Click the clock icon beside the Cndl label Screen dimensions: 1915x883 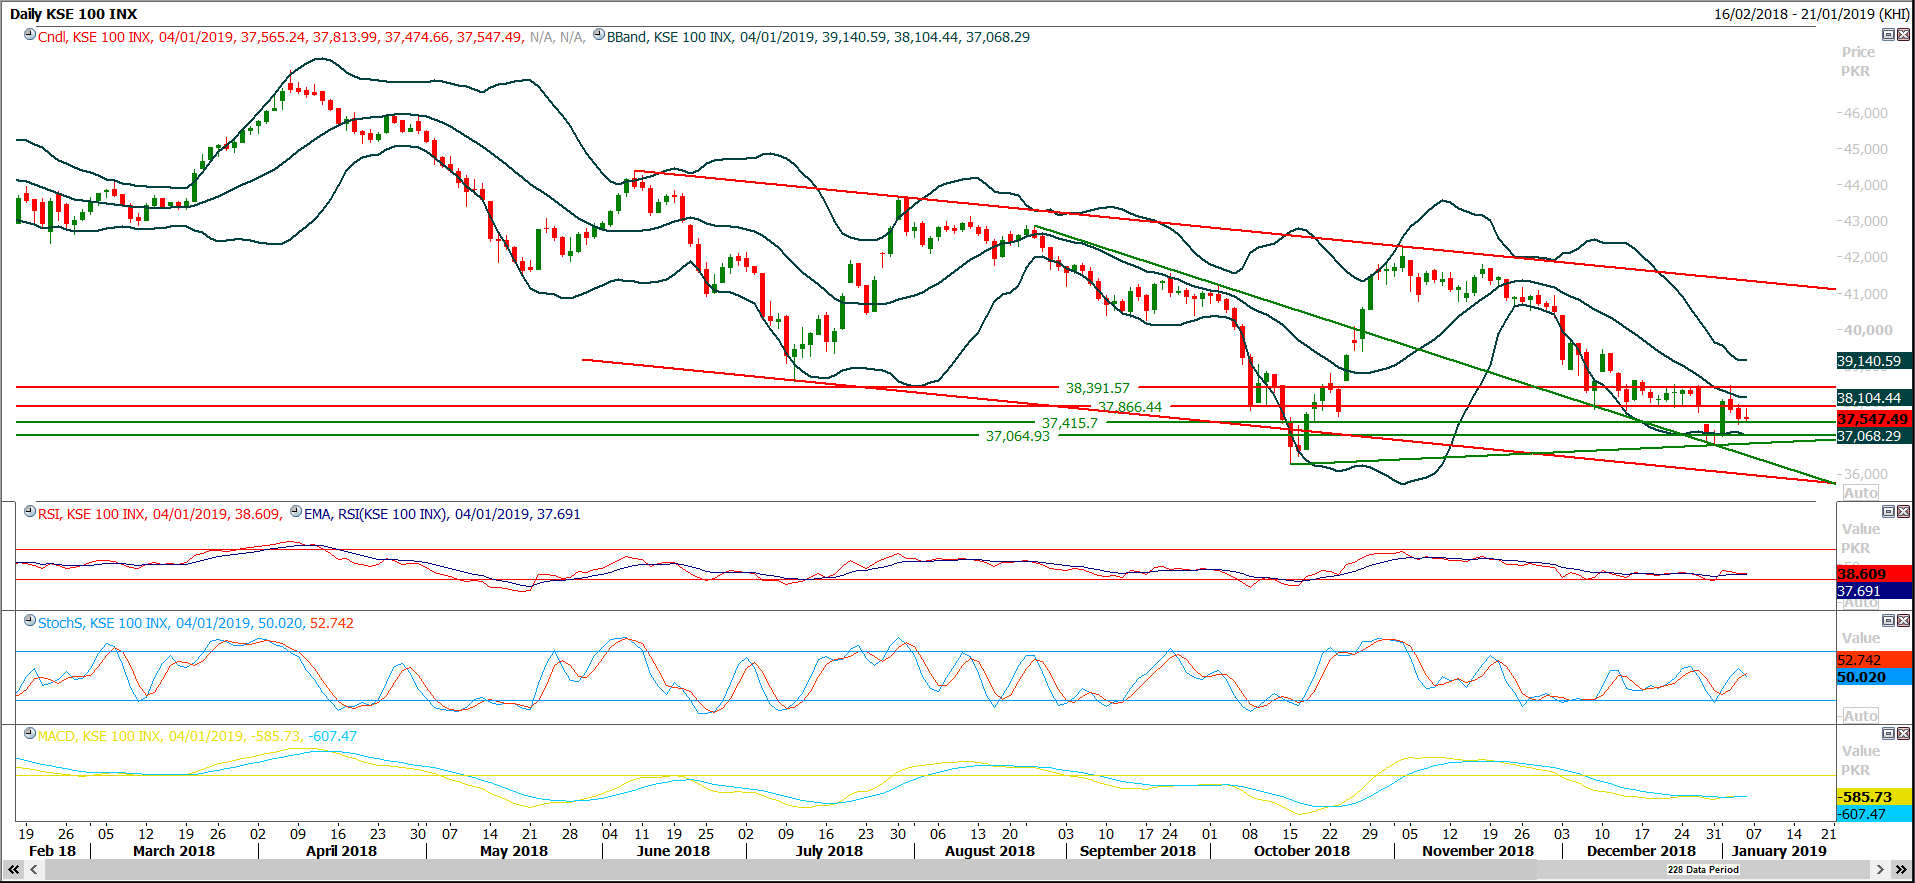click(x=30, y=35)
